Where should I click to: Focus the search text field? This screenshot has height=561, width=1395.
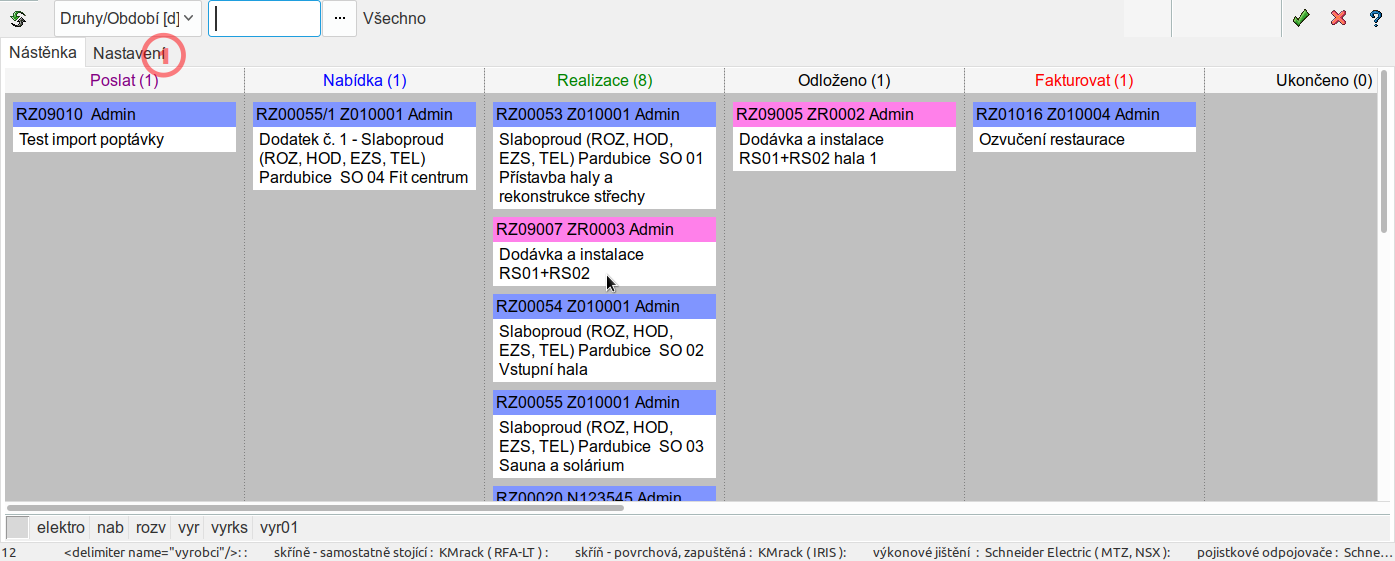264,18
